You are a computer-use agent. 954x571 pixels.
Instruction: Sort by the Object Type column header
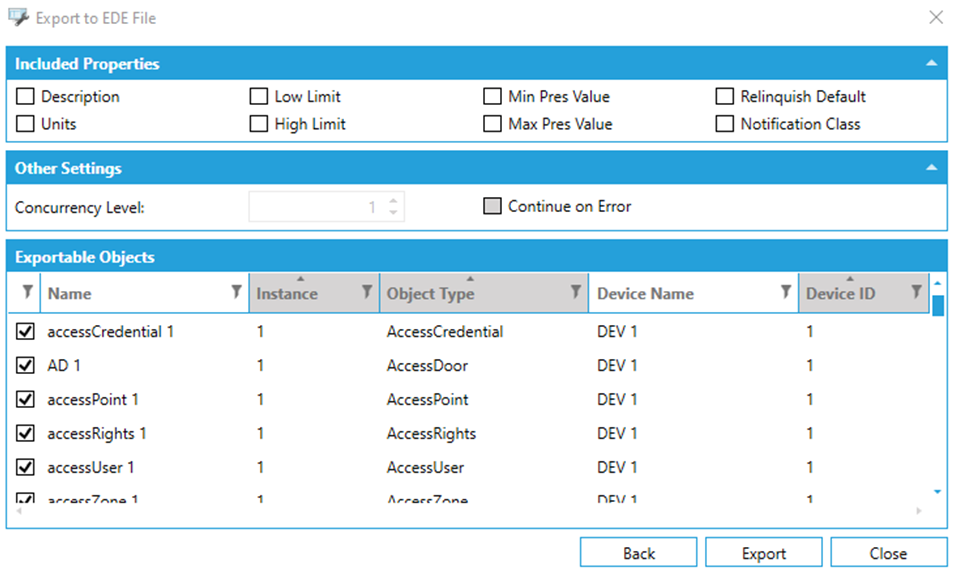[x=470, y=293]
